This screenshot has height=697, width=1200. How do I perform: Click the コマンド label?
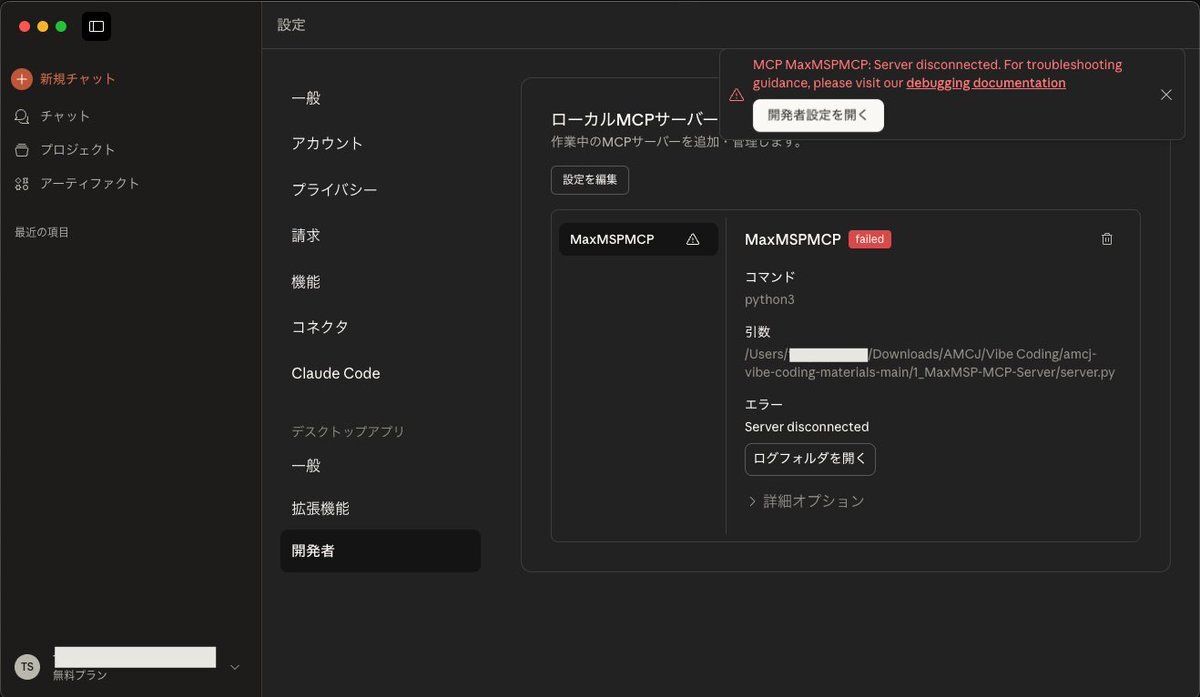pyautogui.click(x=770, y=277)
